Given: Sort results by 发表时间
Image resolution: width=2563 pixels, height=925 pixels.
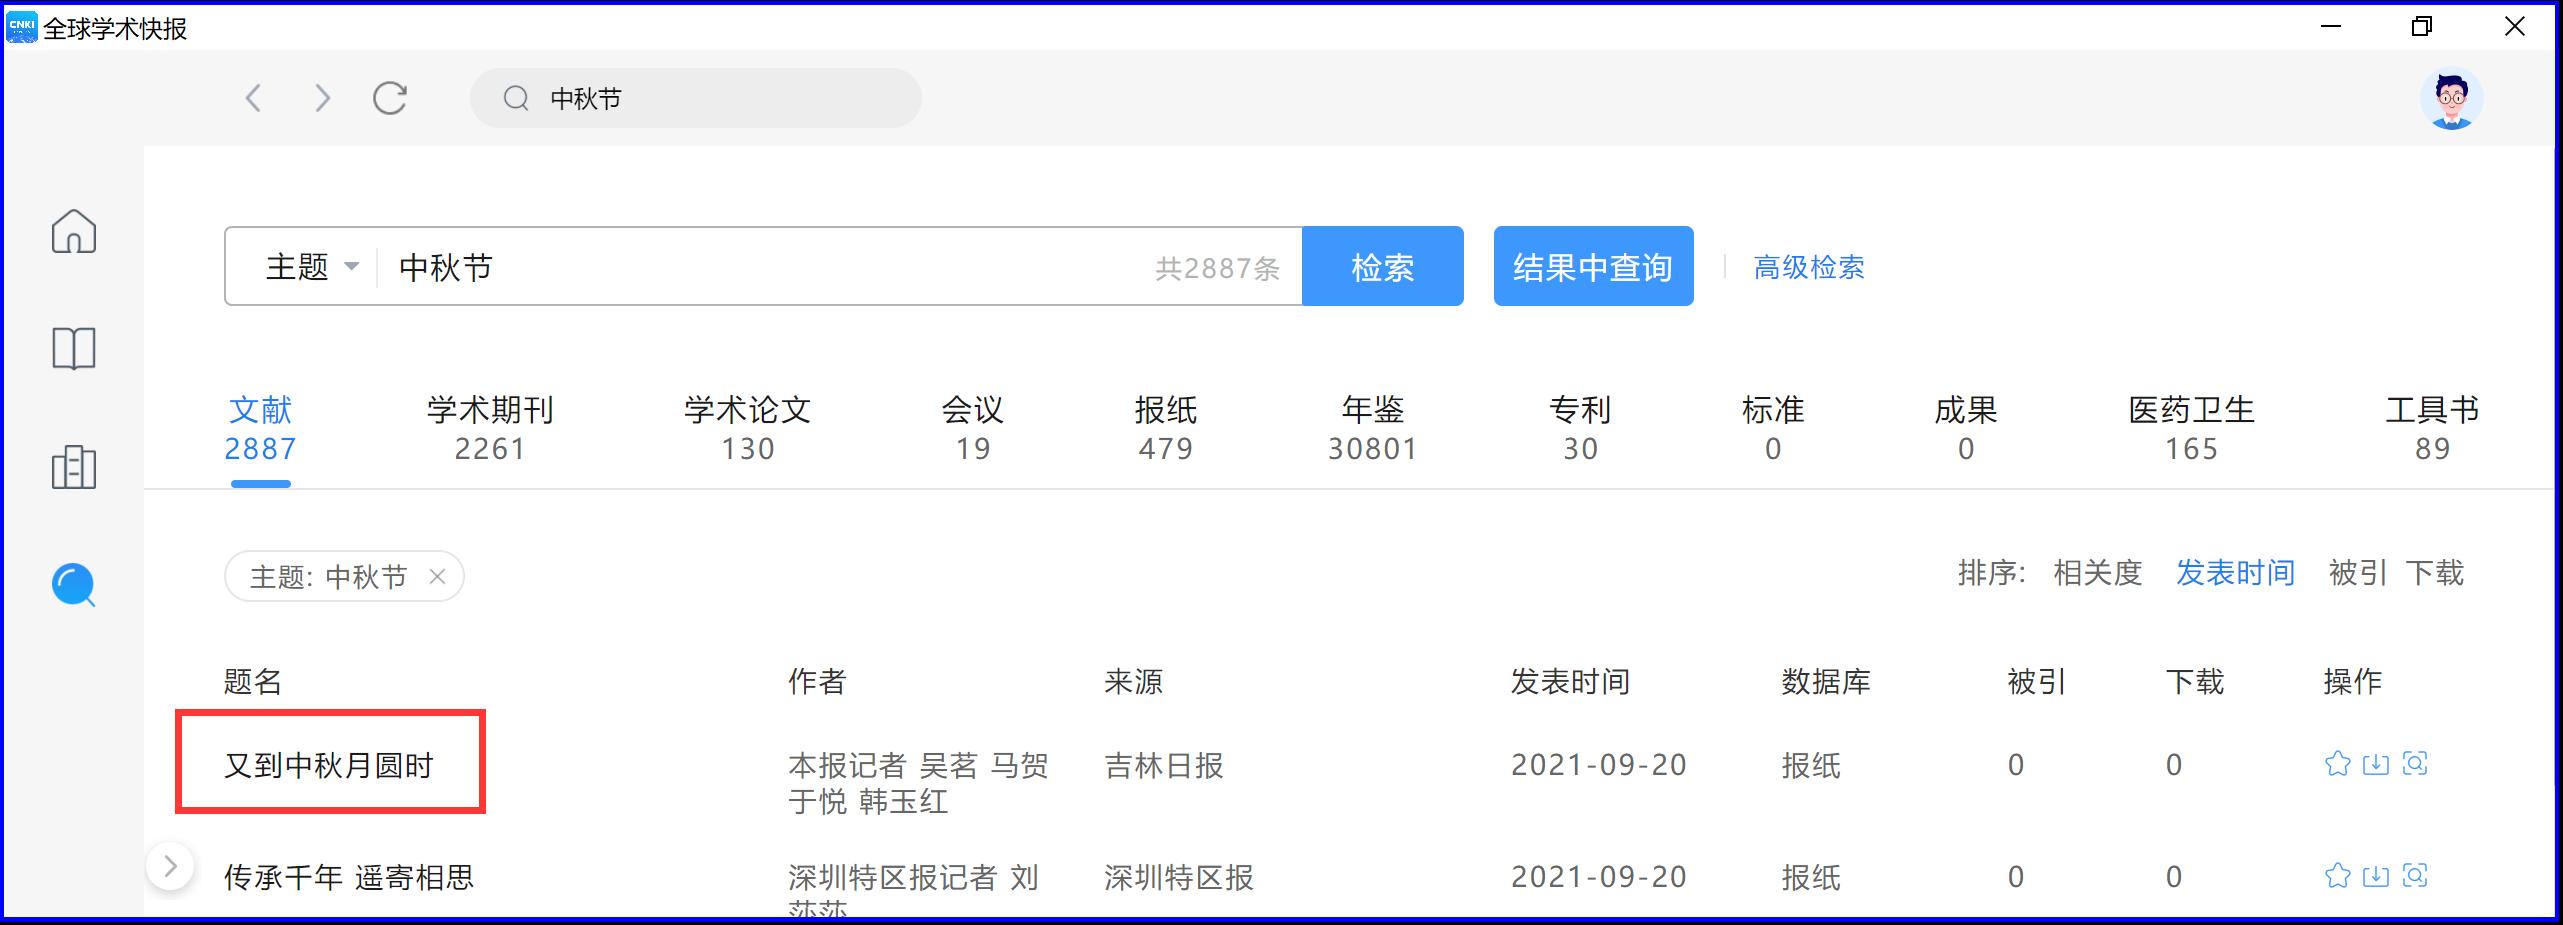Looking at the screenshot, I should pos(2236,573).
